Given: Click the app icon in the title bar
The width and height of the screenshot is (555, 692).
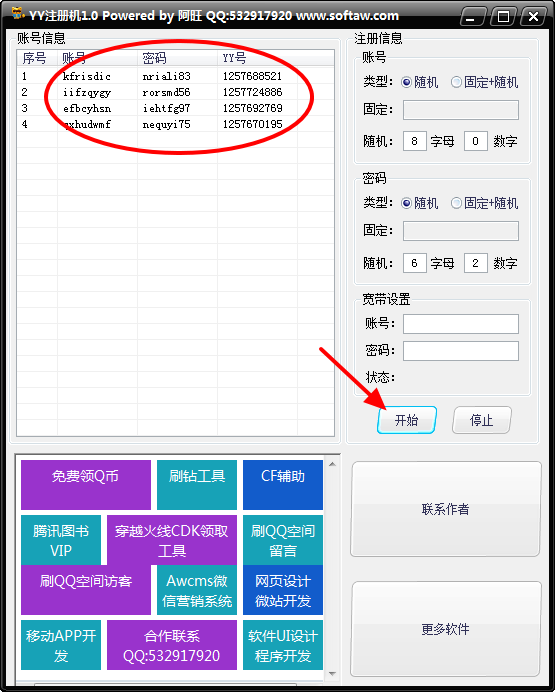Looking at the screenshot, I should 18,13.
